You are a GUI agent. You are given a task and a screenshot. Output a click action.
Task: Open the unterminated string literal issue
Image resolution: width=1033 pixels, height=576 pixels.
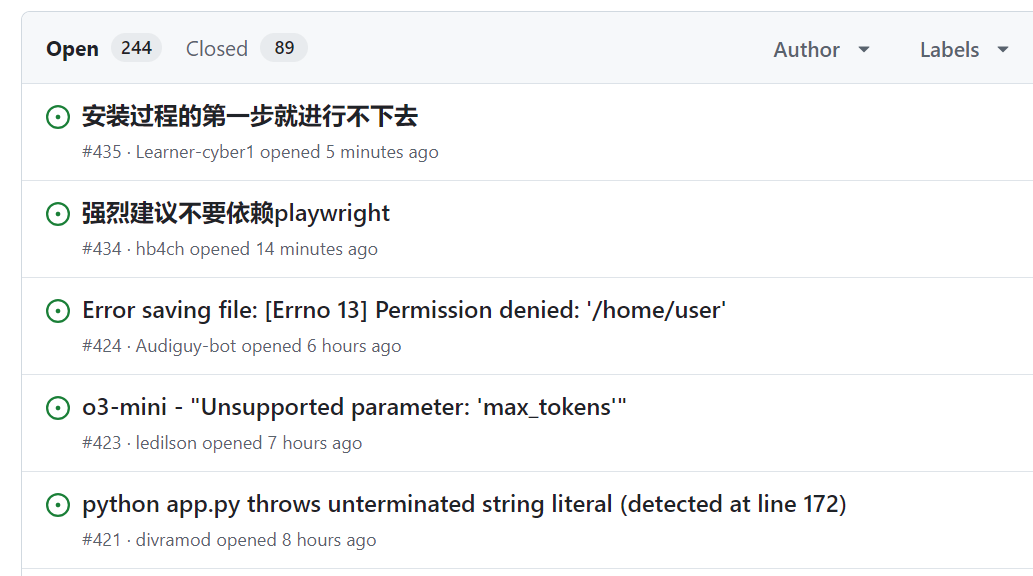(464, 505)
